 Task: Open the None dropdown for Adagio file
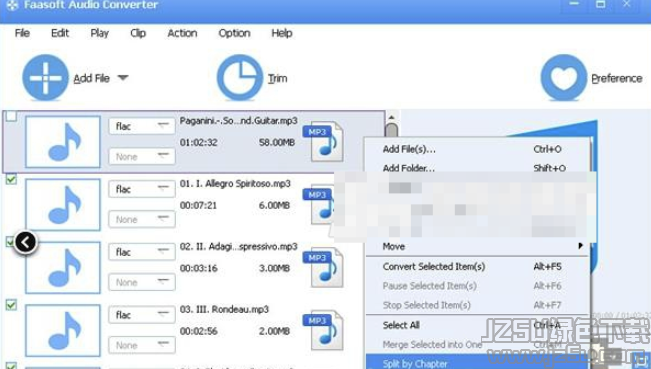[x=142, y=282]
